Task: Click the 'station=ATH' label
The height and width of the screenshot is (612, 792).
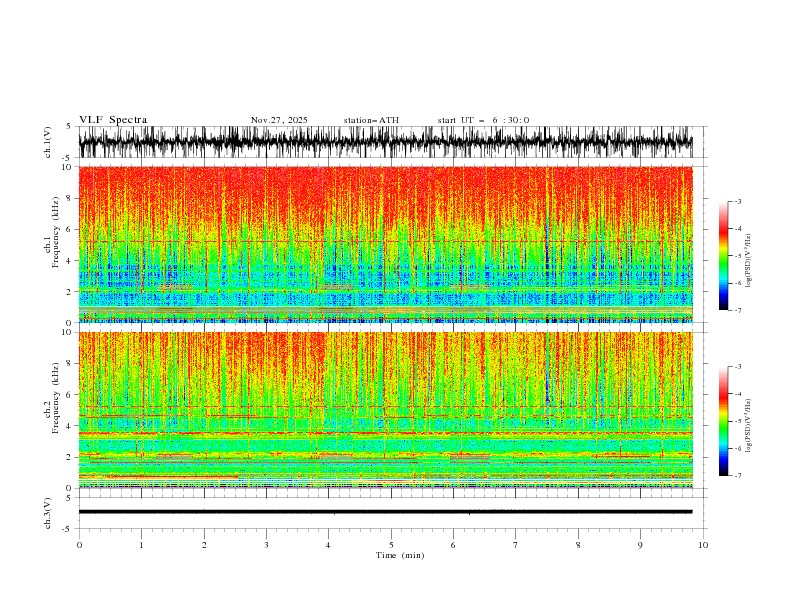Action: coord(371,120)
